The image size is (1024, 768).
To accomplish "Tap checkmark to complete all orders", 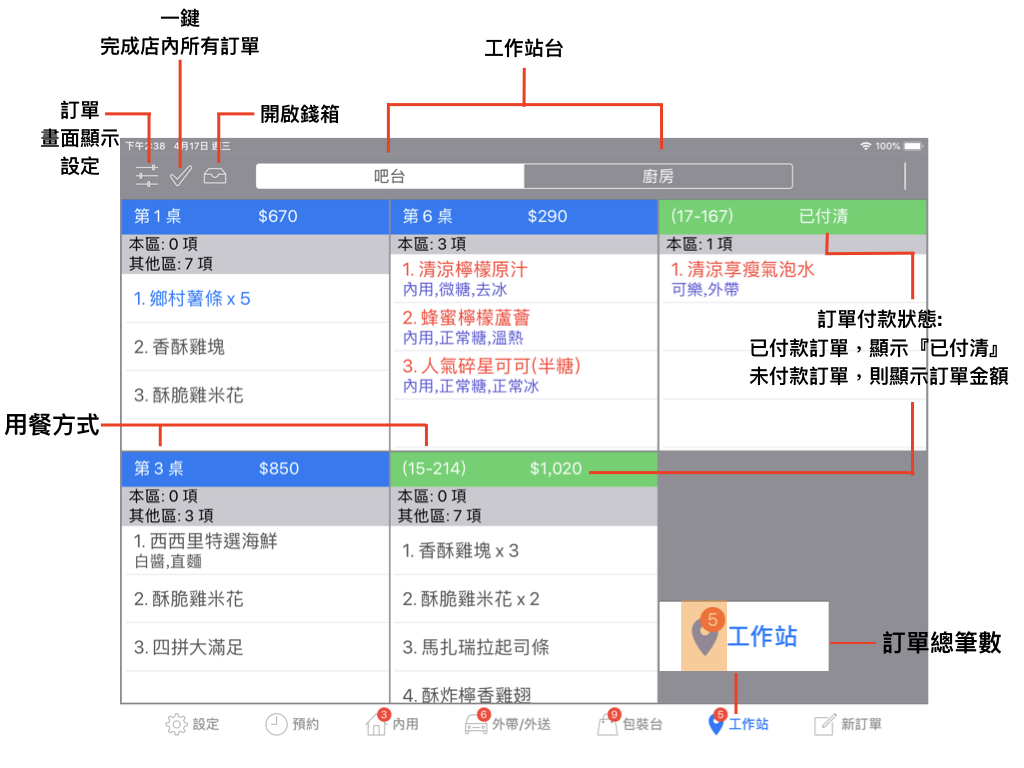I will tap(180, 176).
